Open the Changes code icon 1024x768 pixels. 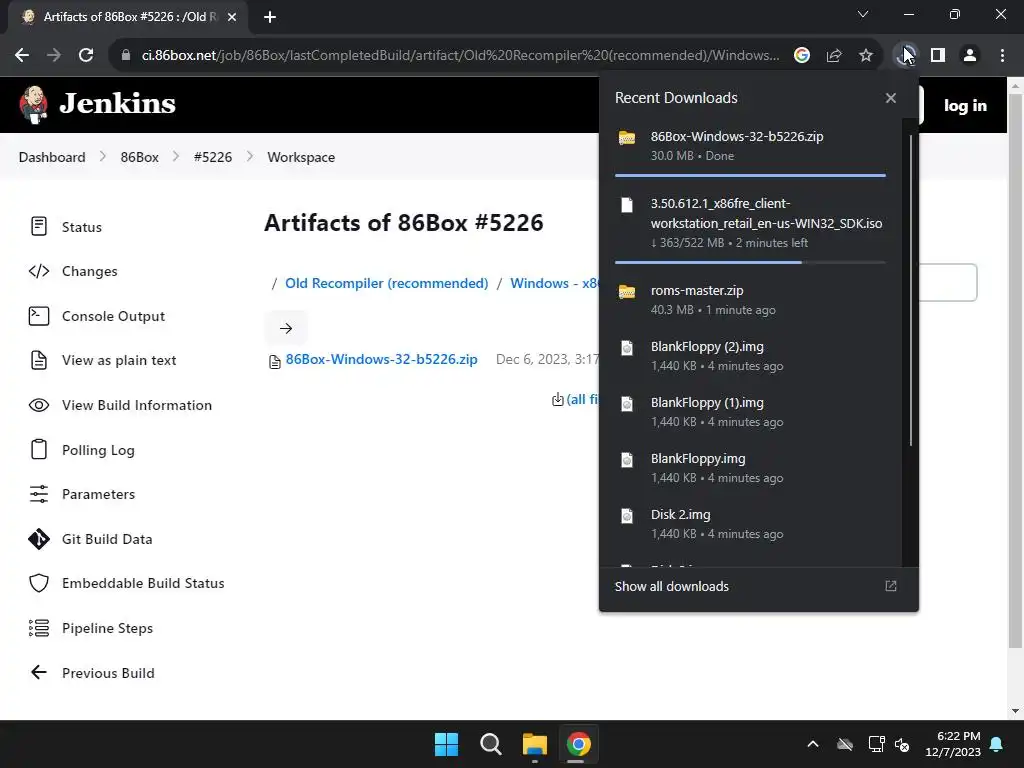coord(39,271)
